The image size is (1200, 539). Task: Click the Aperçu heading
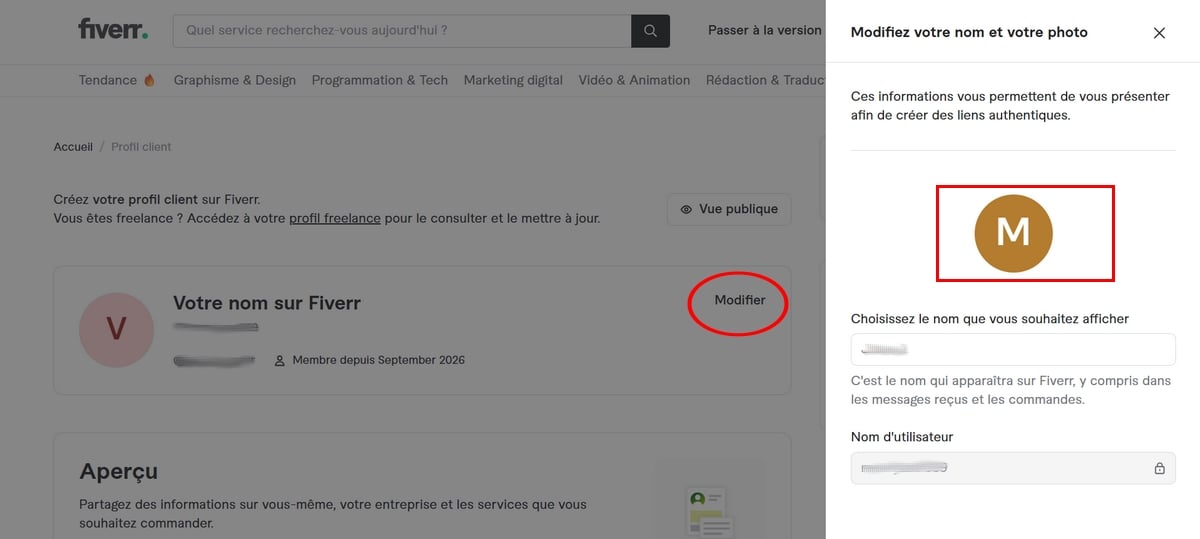tap(118, 472)
